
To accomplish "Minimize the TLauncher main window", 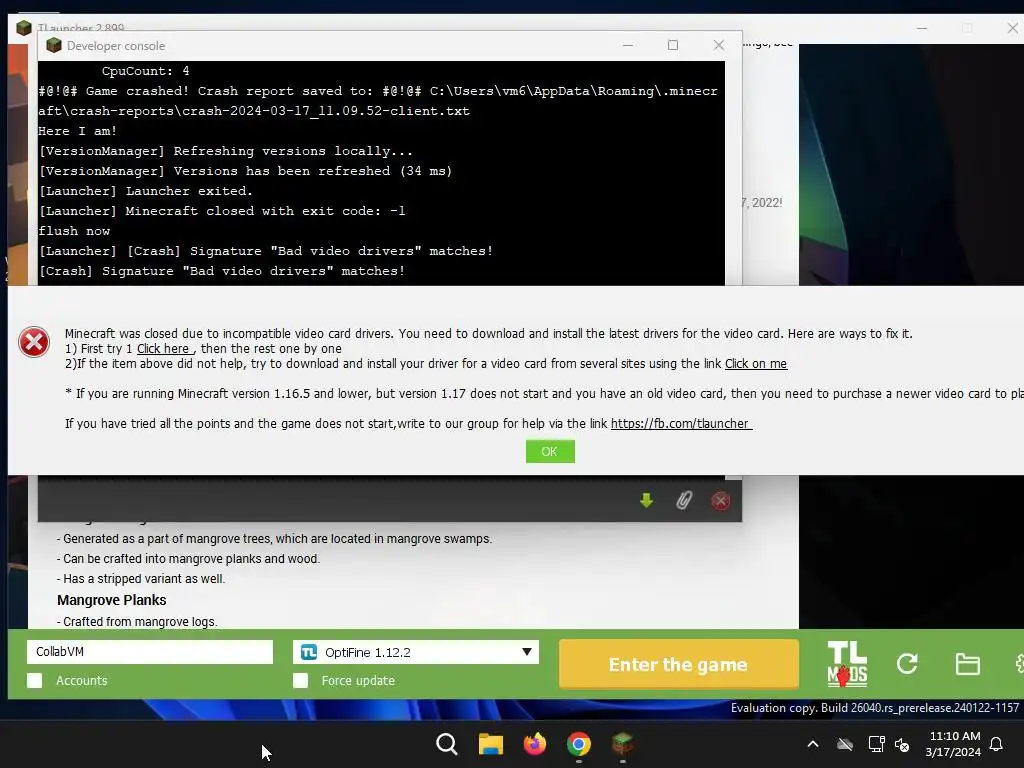I will click(921, 28).
